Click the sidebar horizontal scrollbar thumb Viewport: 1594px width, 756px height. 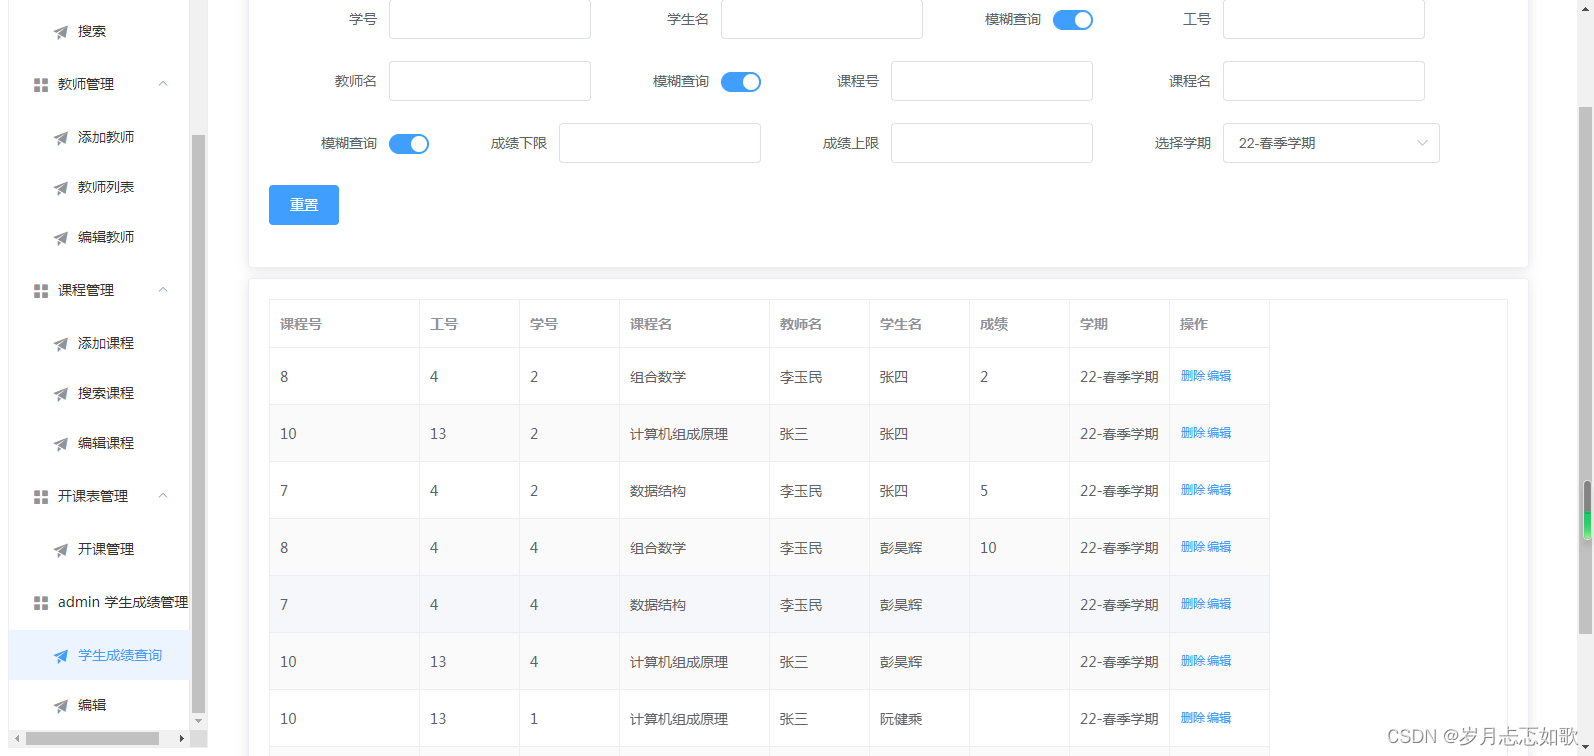[x=92, y=739]
